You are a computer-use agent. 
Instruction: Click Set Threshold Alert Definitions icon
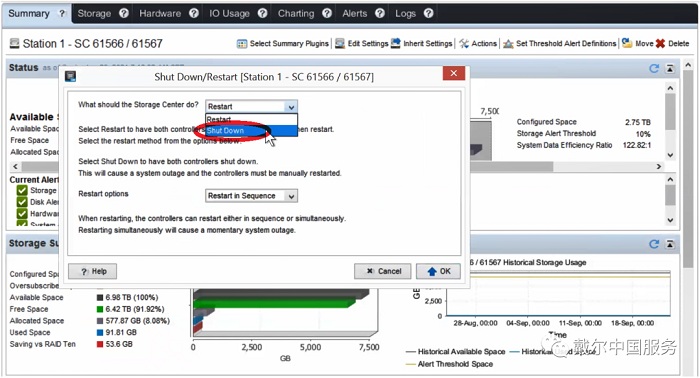coord(508,44)
